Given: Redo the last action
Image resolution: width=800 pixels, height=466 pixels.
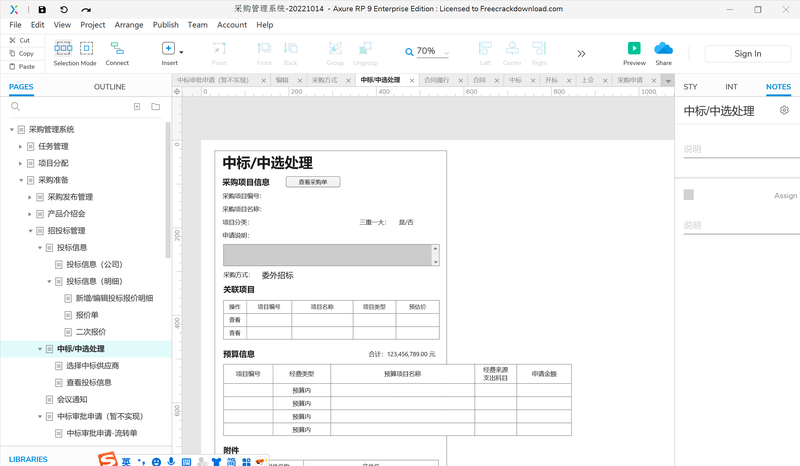Looking at the screenshot, I should click(x=86, y=9).
